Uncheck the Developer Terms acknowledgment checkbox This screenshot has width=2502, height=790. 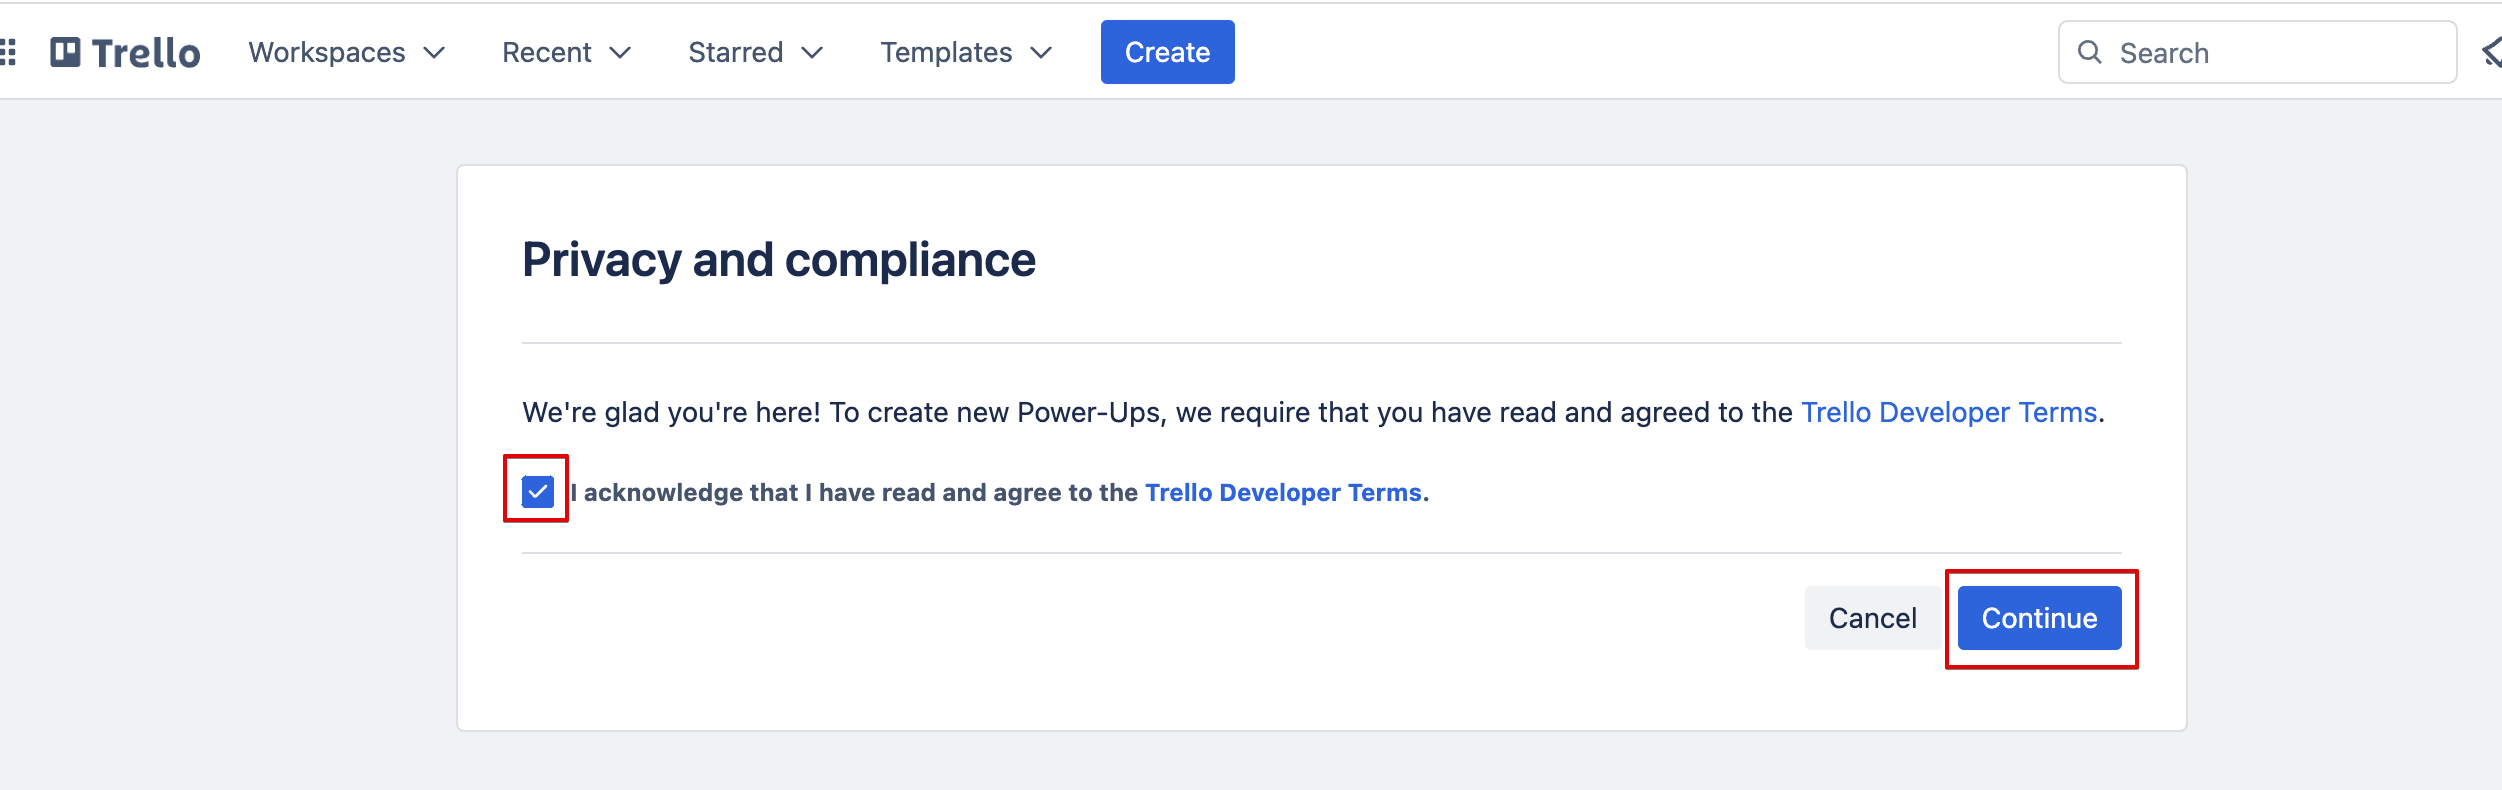click(x=538, y=491)
